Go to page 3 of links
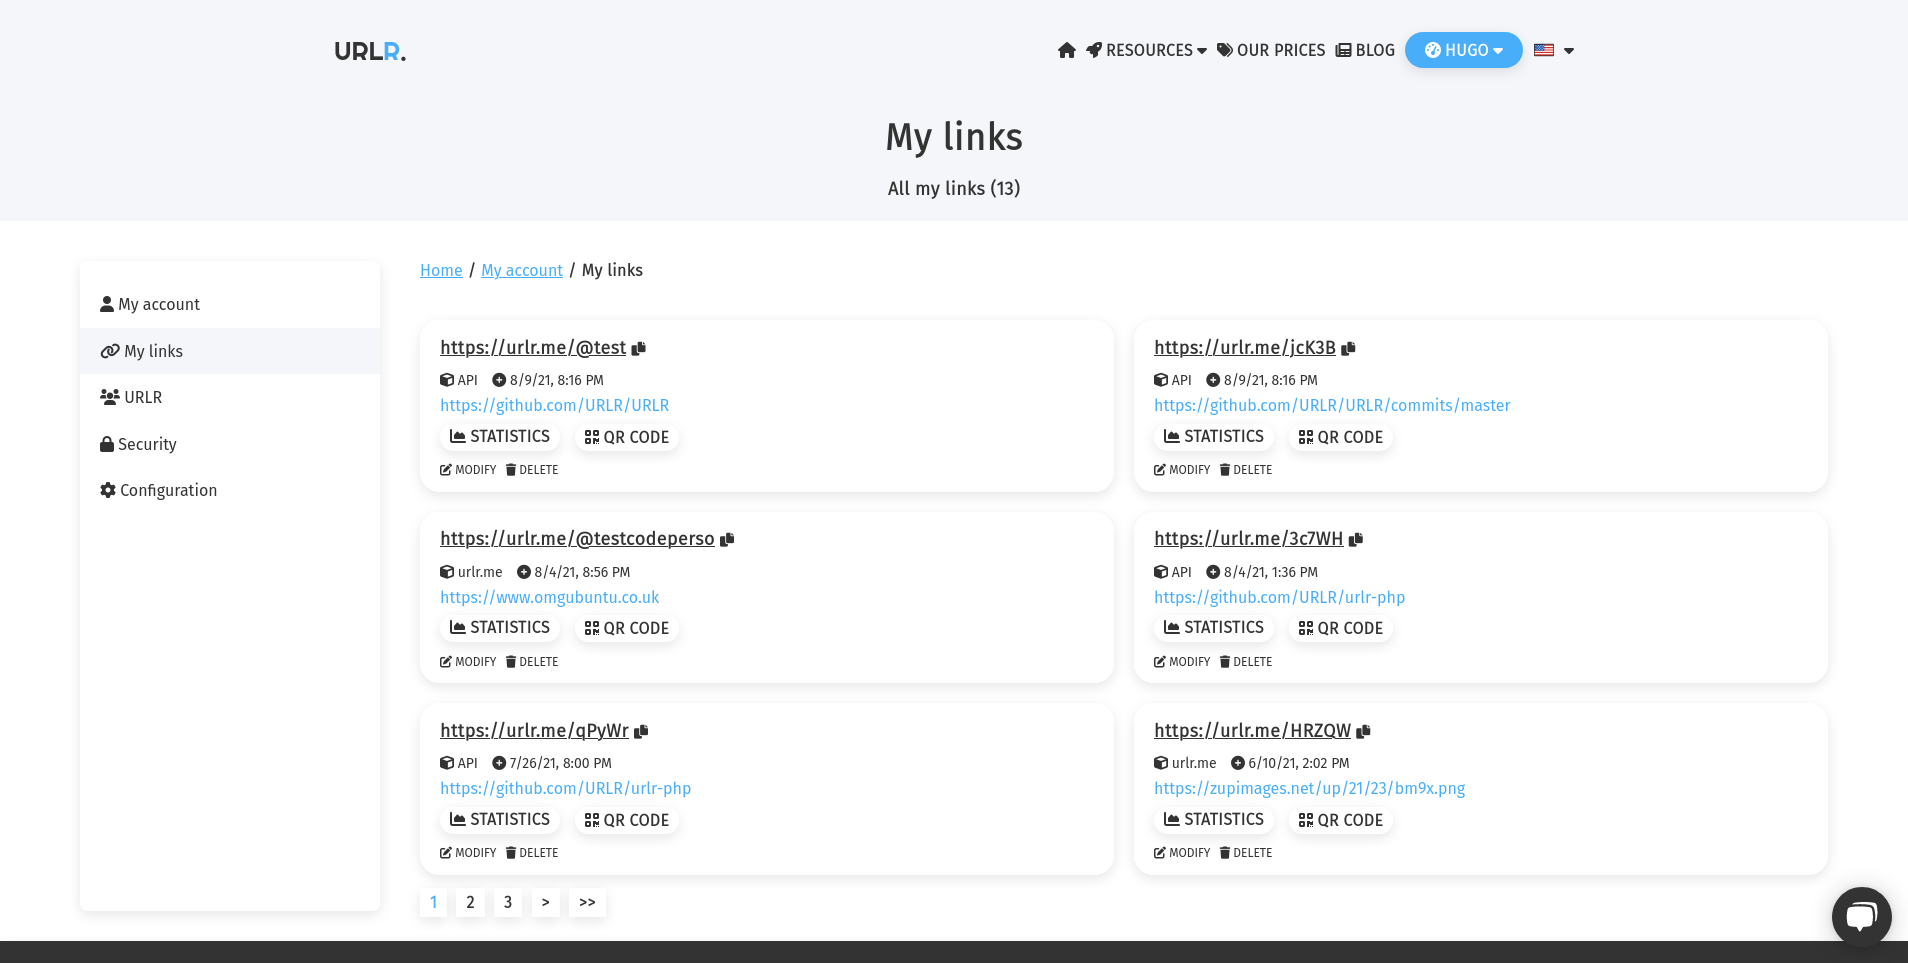 click(507, 902)
